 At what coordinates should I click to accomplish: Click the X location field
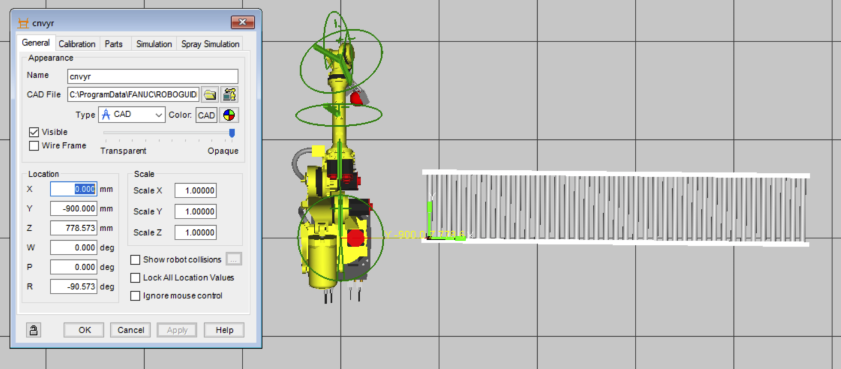click(x=74, y=189)
